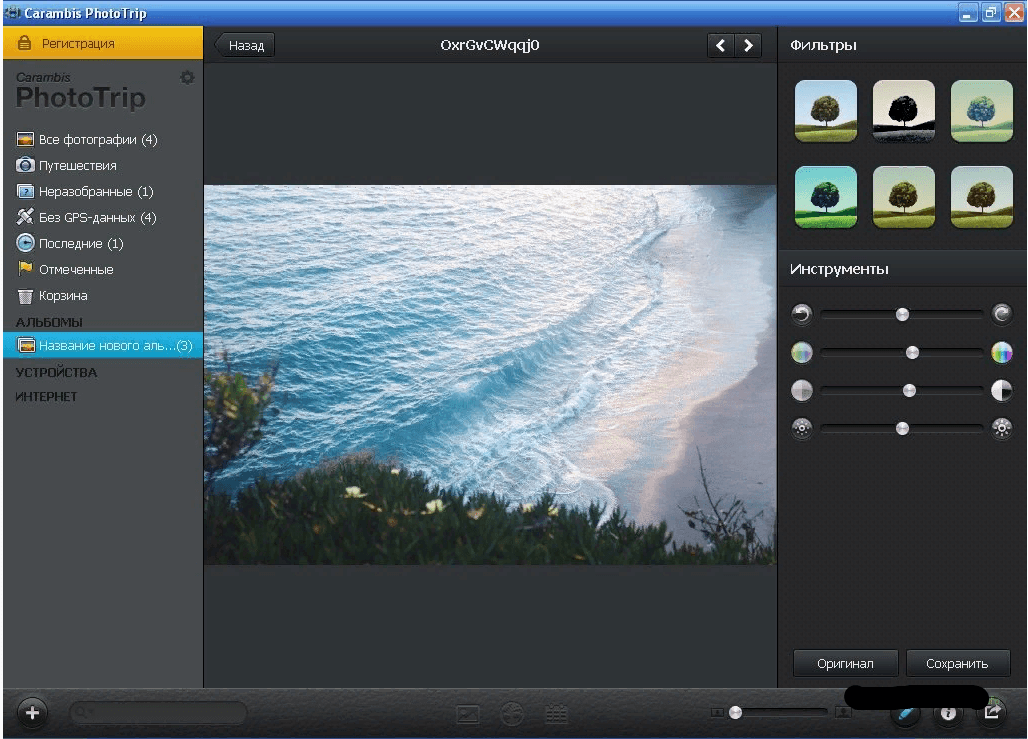Screen dimensions: 1028x739
Task: Go to the previous photo arrow
Action: pyautogui.click(x=720, y=45)
